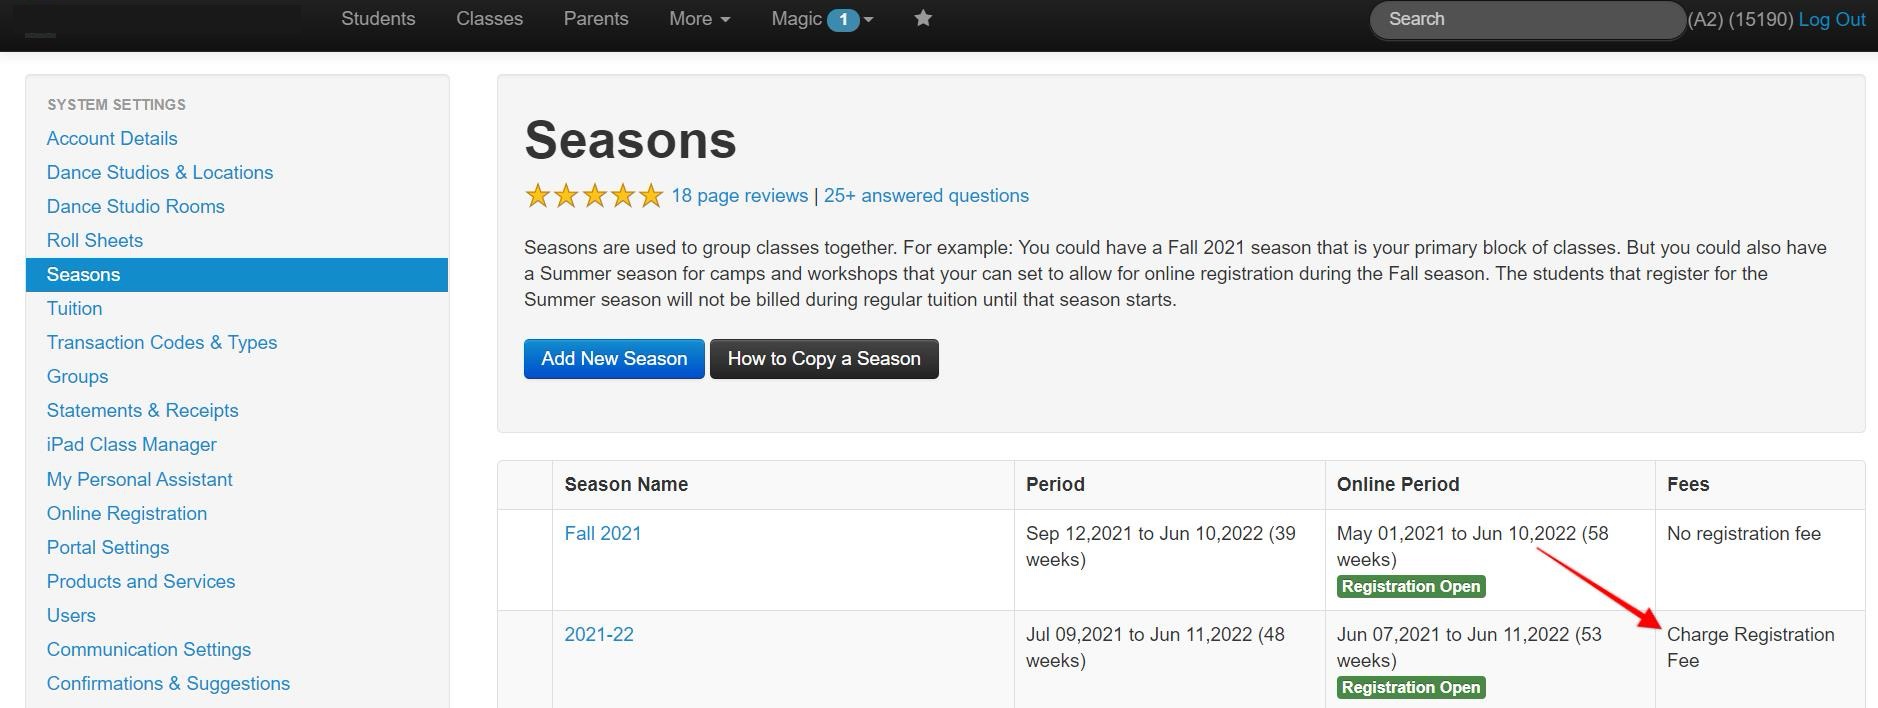
Task: Expand the More dropdown menu
Action: (x=699, y=19)
